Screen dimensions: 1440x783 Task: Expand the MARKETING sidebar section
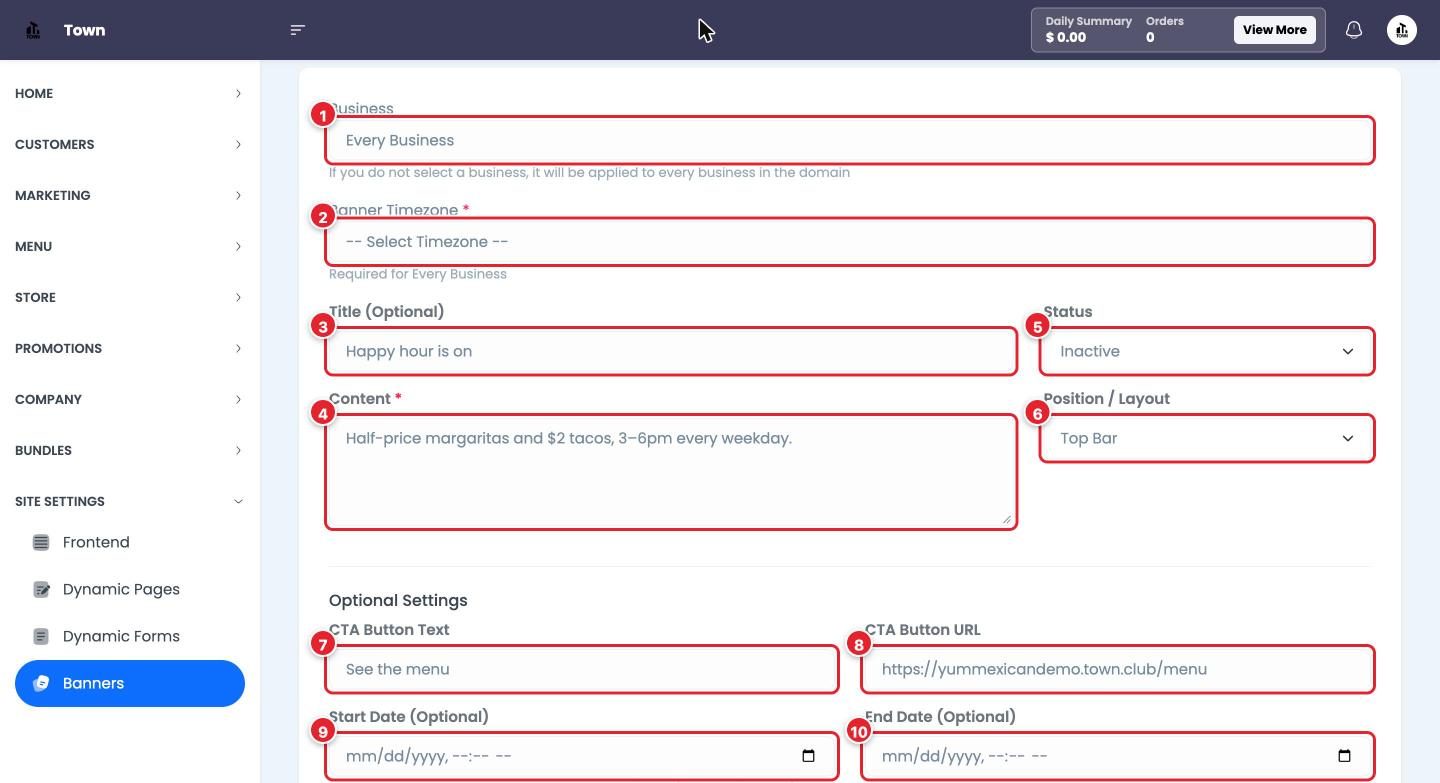coord(130,195)
